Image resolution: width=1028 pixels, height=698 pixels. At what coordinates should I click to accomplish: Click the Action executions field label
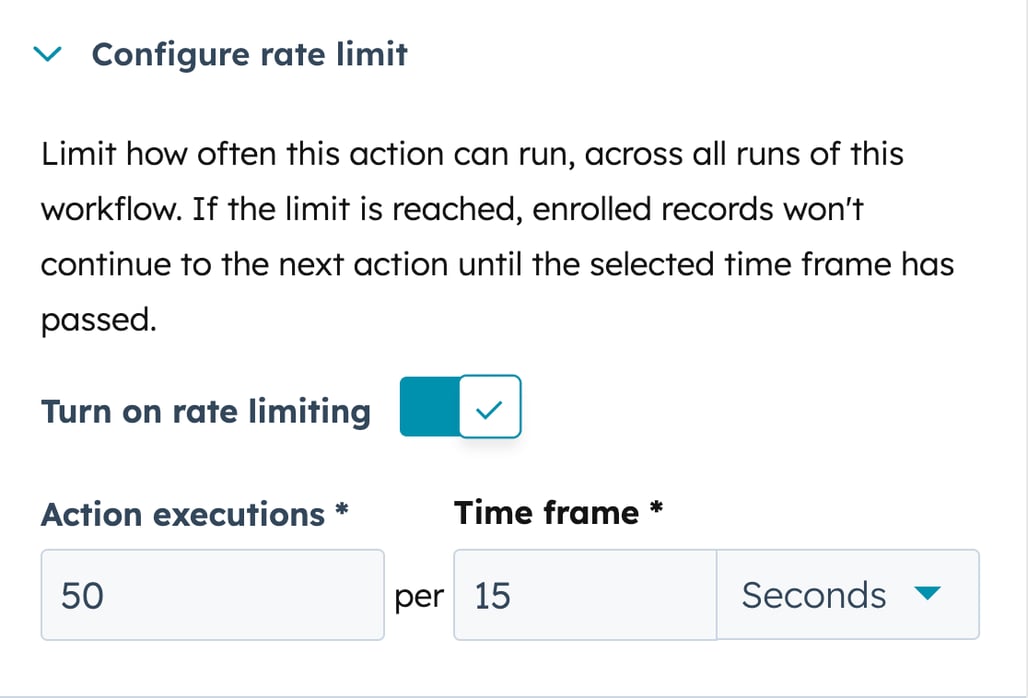point(193,514)
